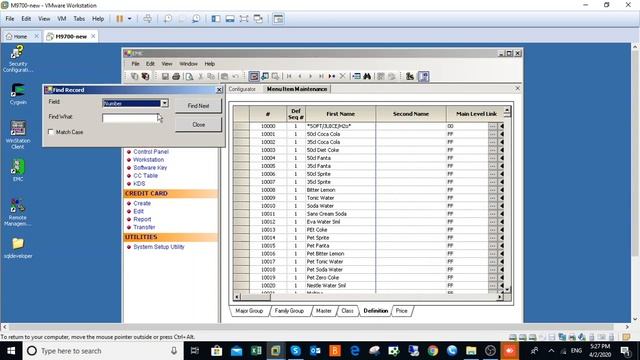Open the EMC File menu
The image size is (640, 360).
[135, 64]
